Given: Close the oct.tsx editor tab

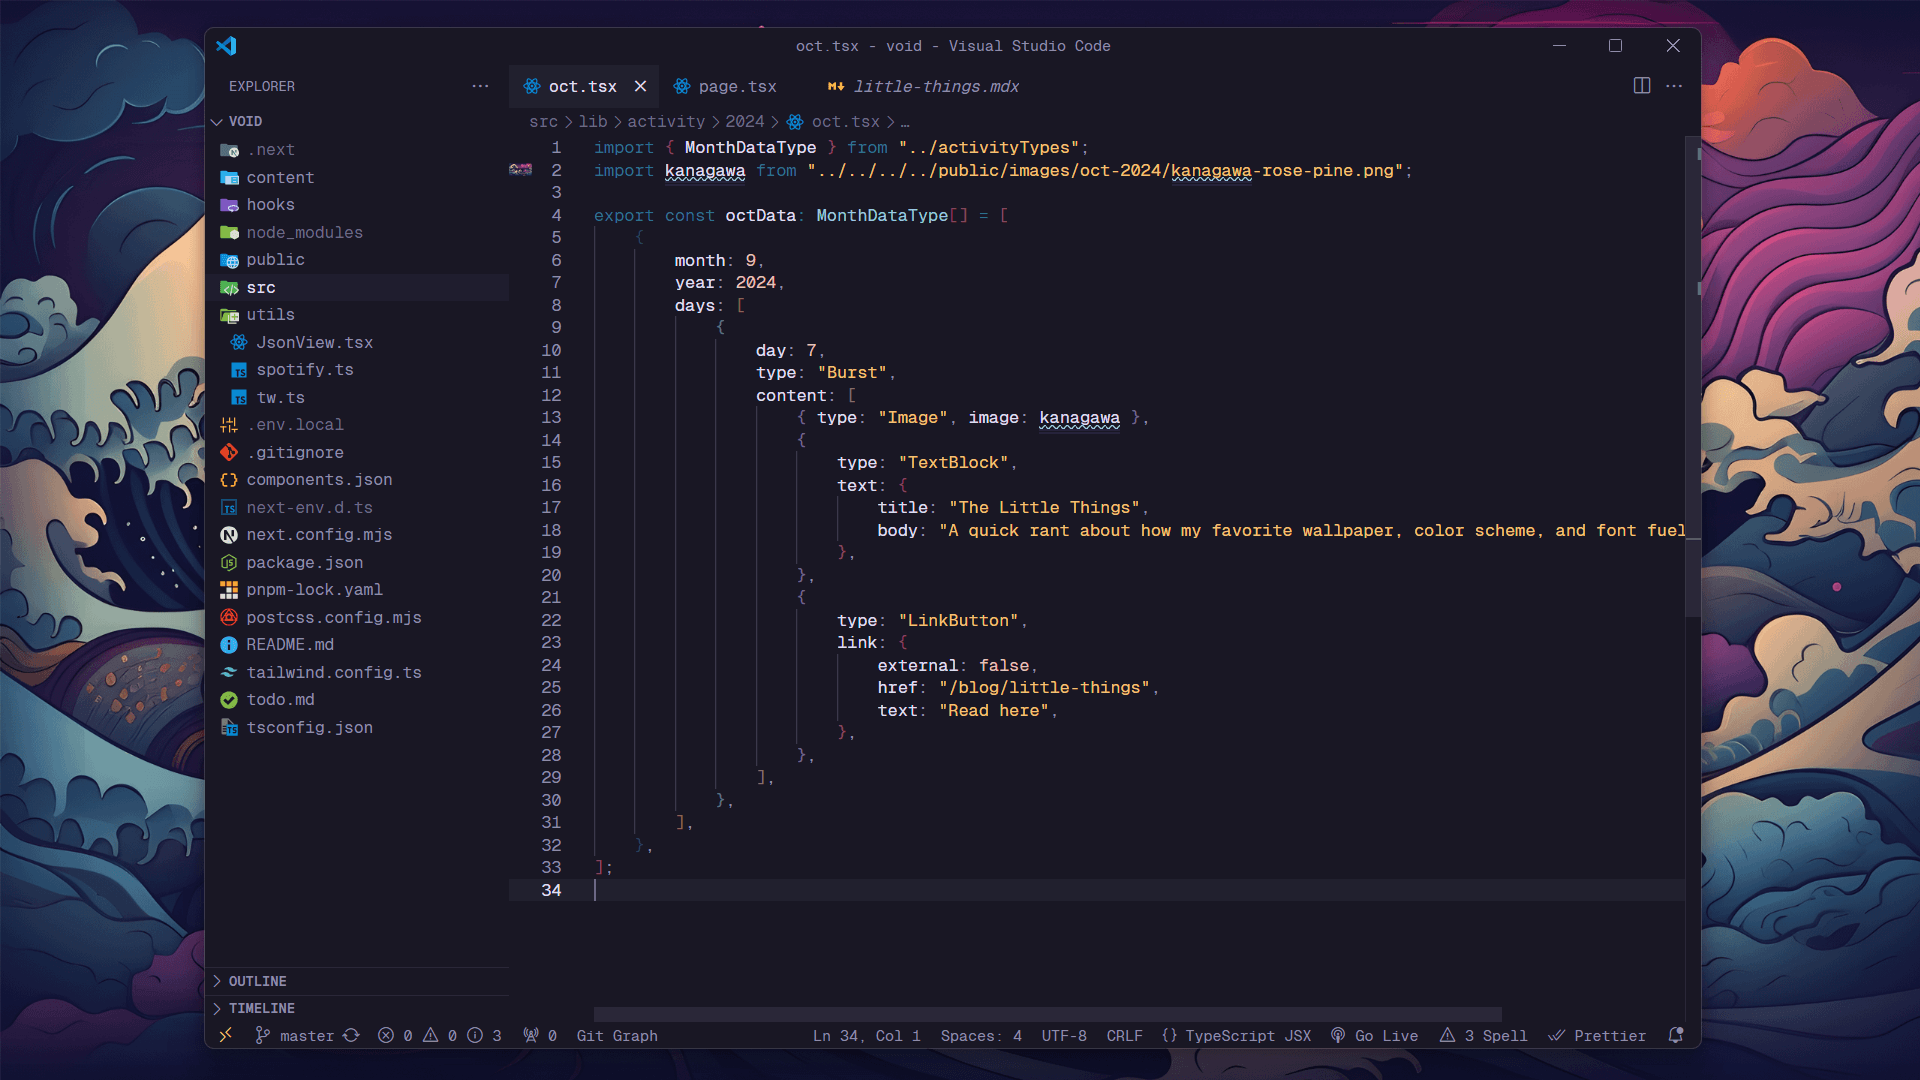Looking at the screenshot, I should point(641,86).
